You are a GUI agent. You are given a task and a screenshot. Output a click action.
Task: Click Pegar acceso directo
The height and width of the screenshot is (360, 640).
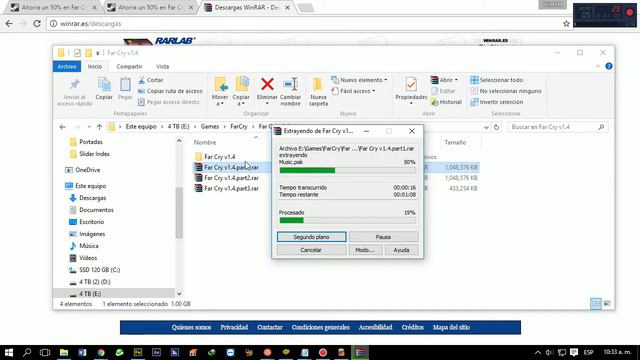[169, 102]
